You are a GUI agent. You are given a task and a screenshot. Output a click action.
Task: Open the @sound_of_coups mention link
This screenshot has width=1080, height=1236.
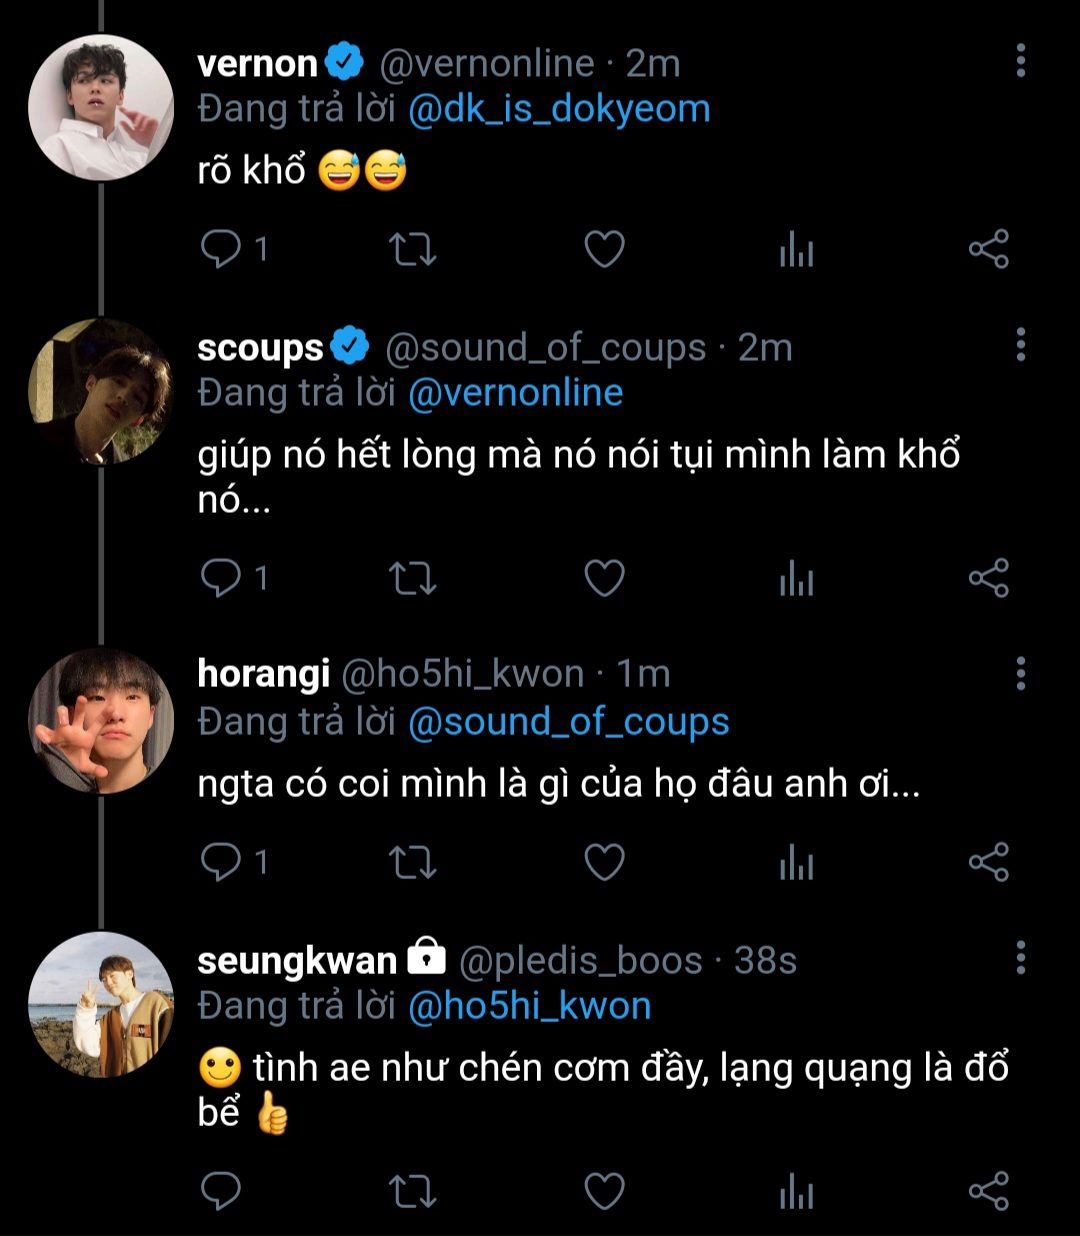click(x=568, y=722)
